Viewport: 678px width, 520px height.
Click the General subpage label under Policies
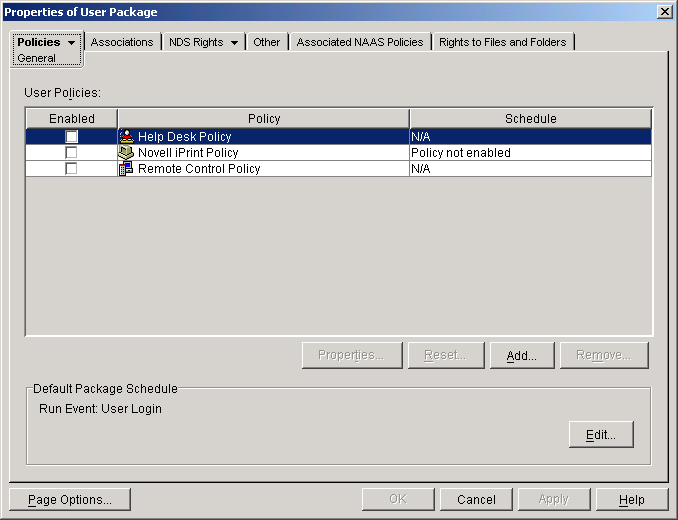[36, 58]
